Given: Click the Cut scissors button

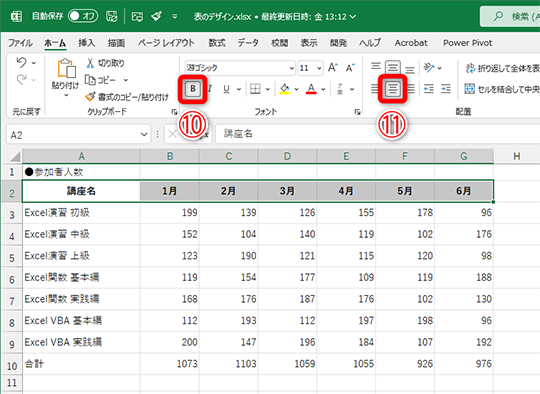Looking at the screenshot, I should click(x=105, y=63).
